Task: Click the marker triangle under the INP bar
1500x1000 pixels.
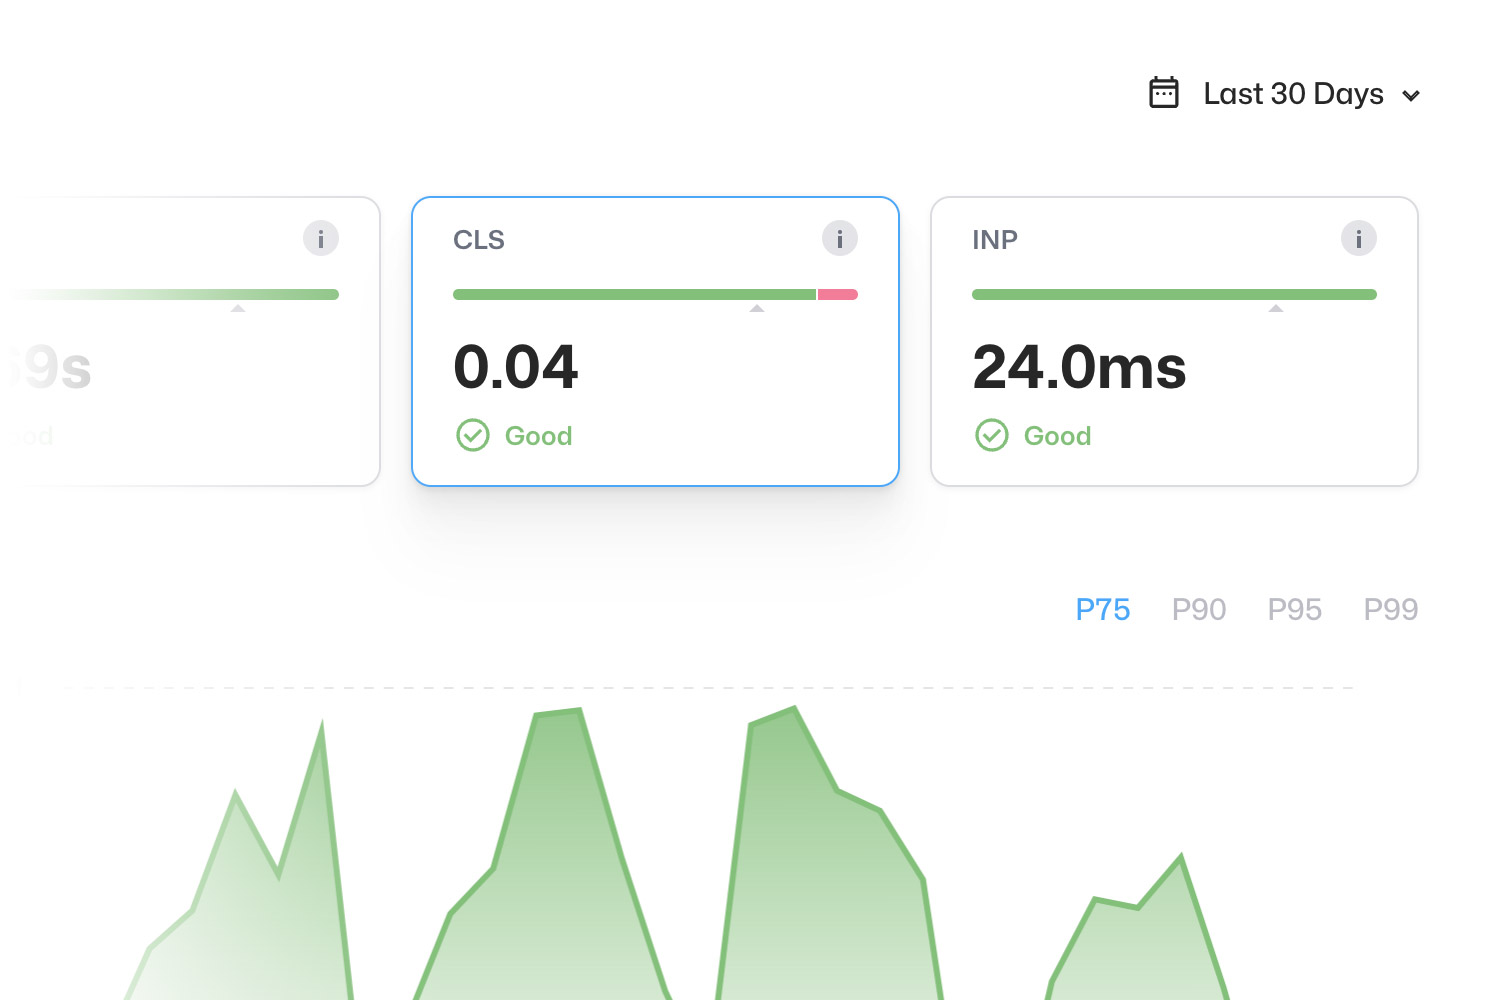Action: [x=1276, y=308]
